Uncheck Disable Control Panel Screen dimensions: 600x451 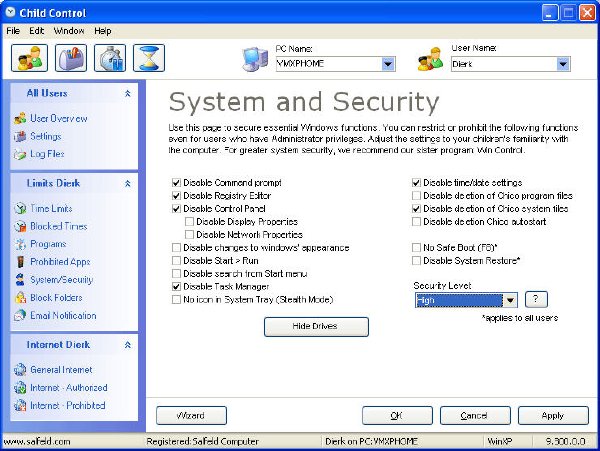tap(176, 209)
